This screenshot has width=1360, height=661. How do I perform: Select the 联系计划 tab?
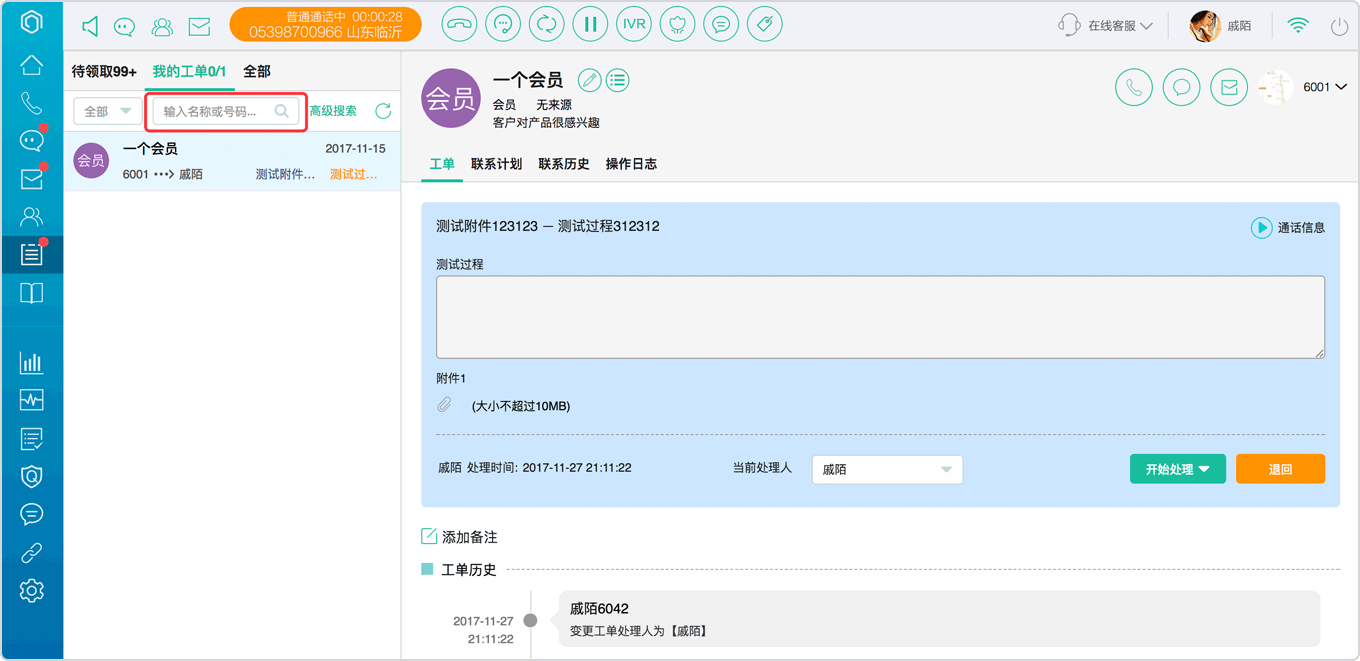(497, 164)
